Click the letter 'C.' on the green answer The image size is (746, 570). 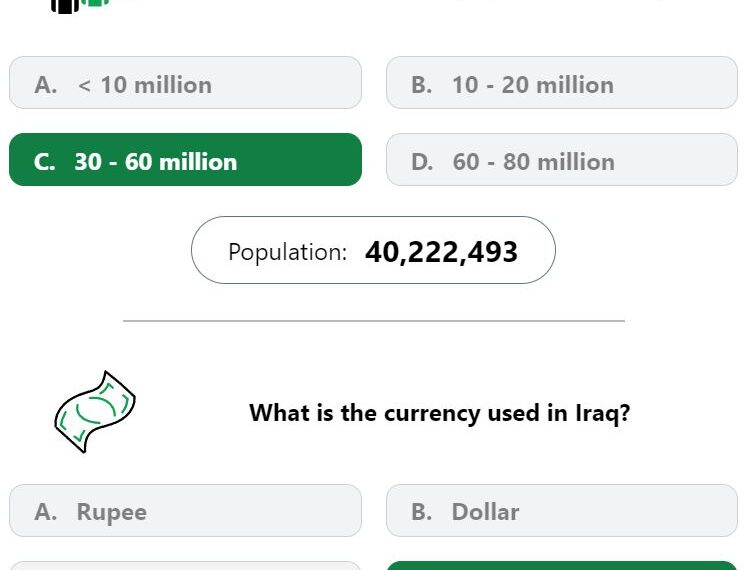(x=45, y=162)
